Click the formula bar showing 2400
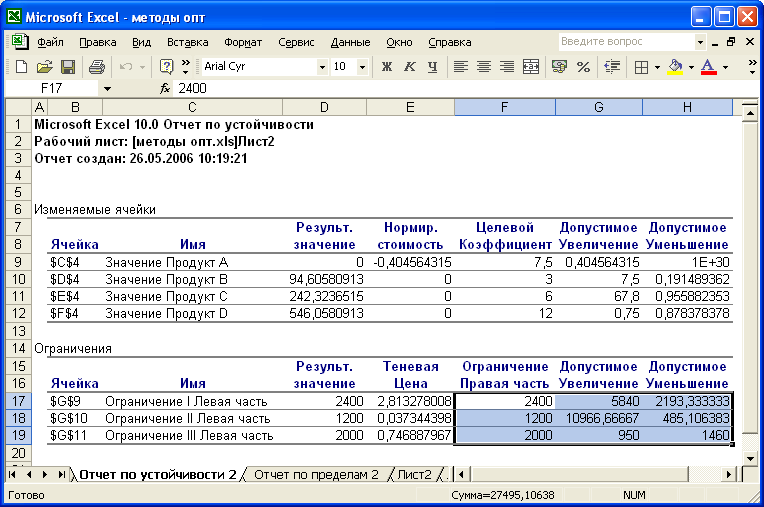Image resolution: width=764 pixels, height=507 pixels. (465, 89)
